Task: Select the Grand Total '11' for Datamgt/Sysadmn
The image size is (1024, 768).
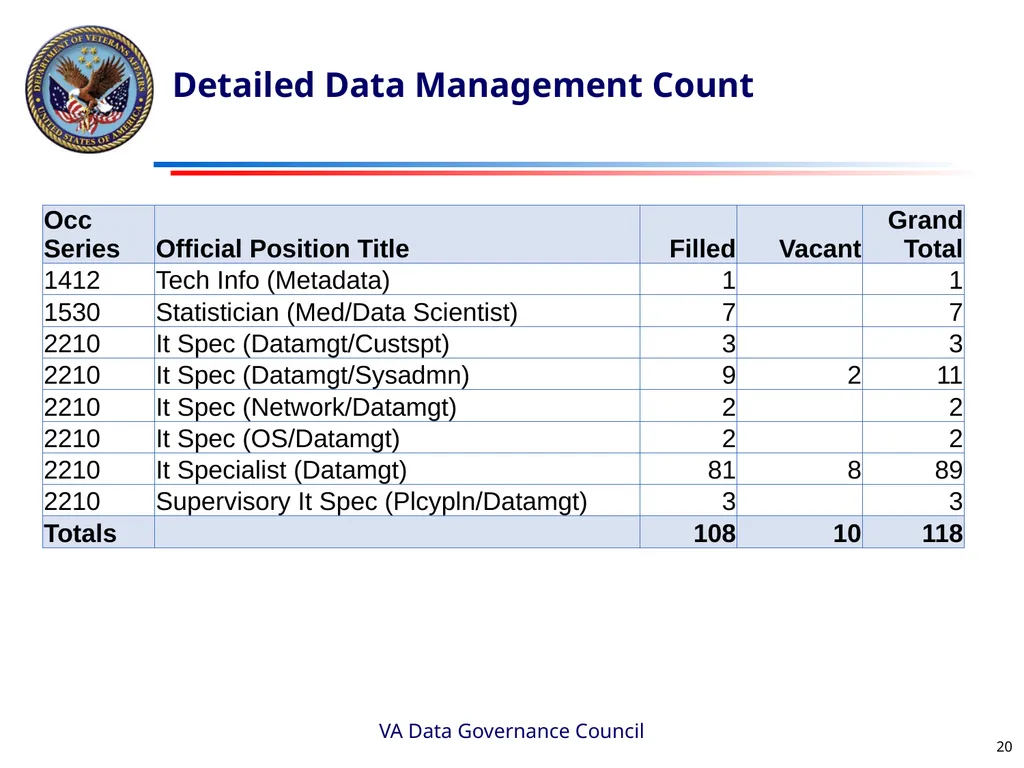Action: (913, 374)
